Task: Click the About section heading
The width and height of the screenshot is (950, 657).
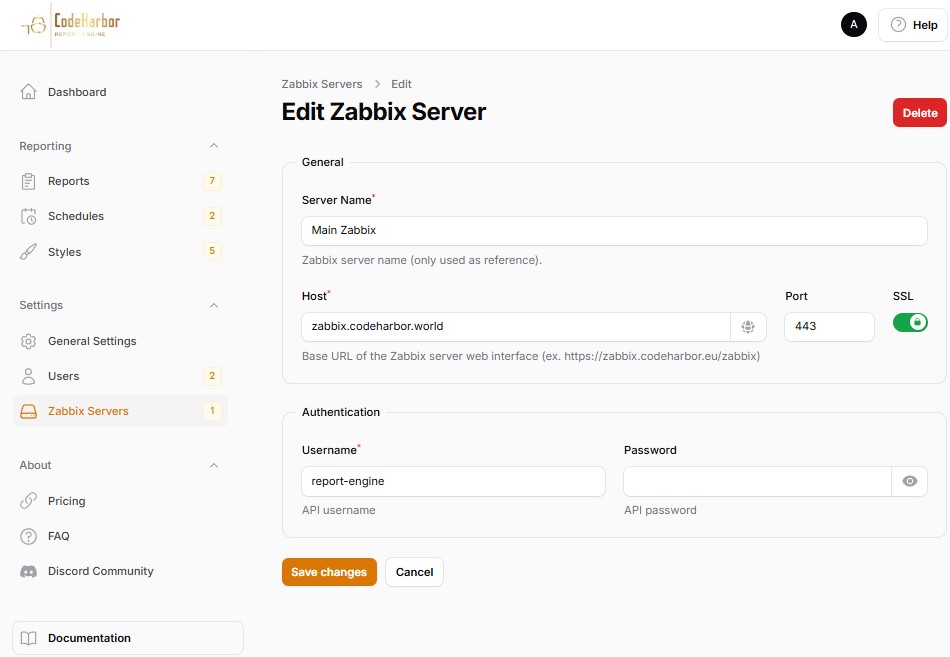Action: [35, 465]
